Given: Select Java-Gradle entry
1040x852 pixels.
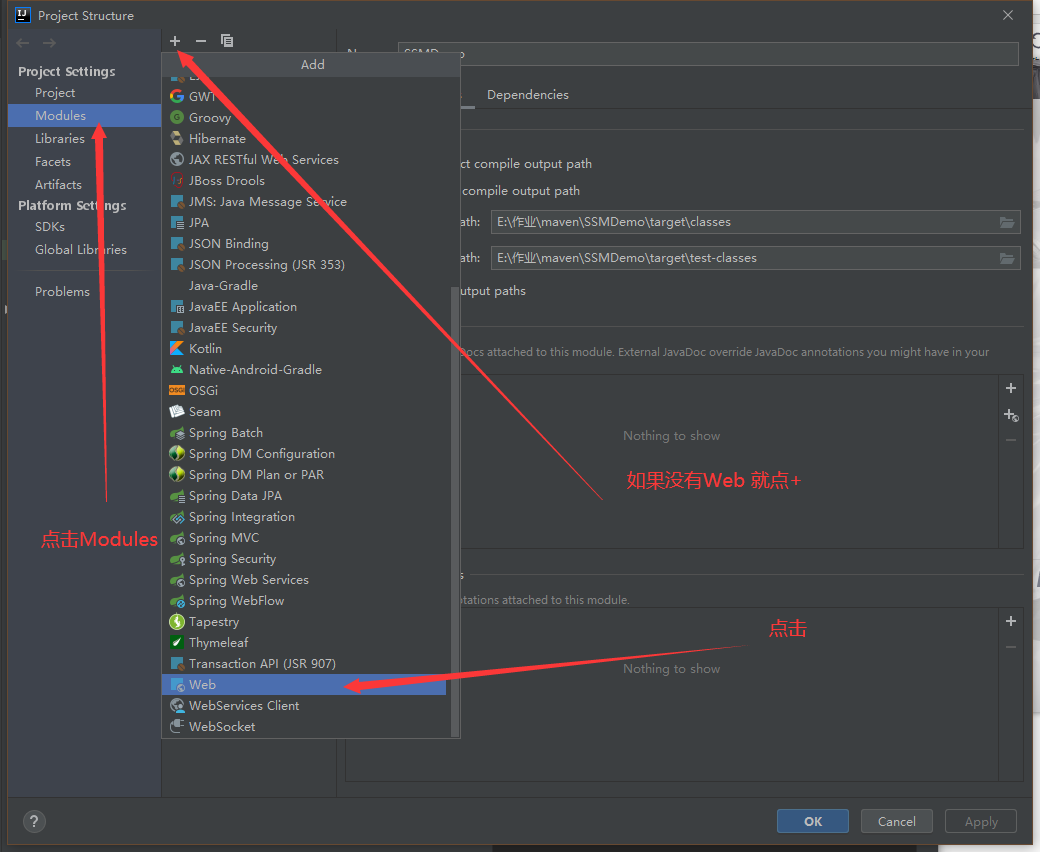Looking at the screenshot, I should click(x=304, y=286).
